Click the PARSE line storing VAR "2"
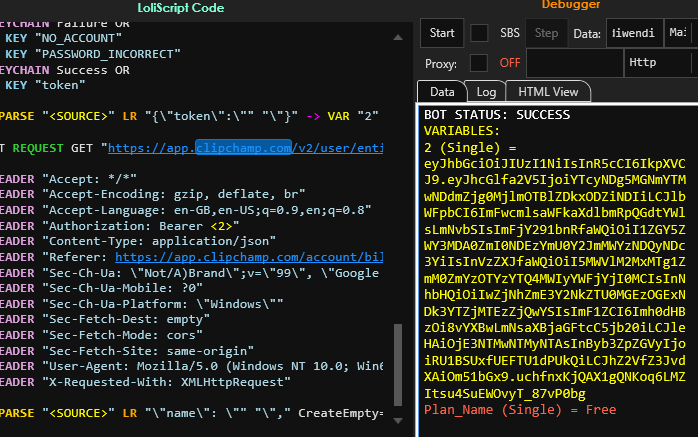Image resolution: width=698 pixels, height=437 pixels. (x=189, y=116)
